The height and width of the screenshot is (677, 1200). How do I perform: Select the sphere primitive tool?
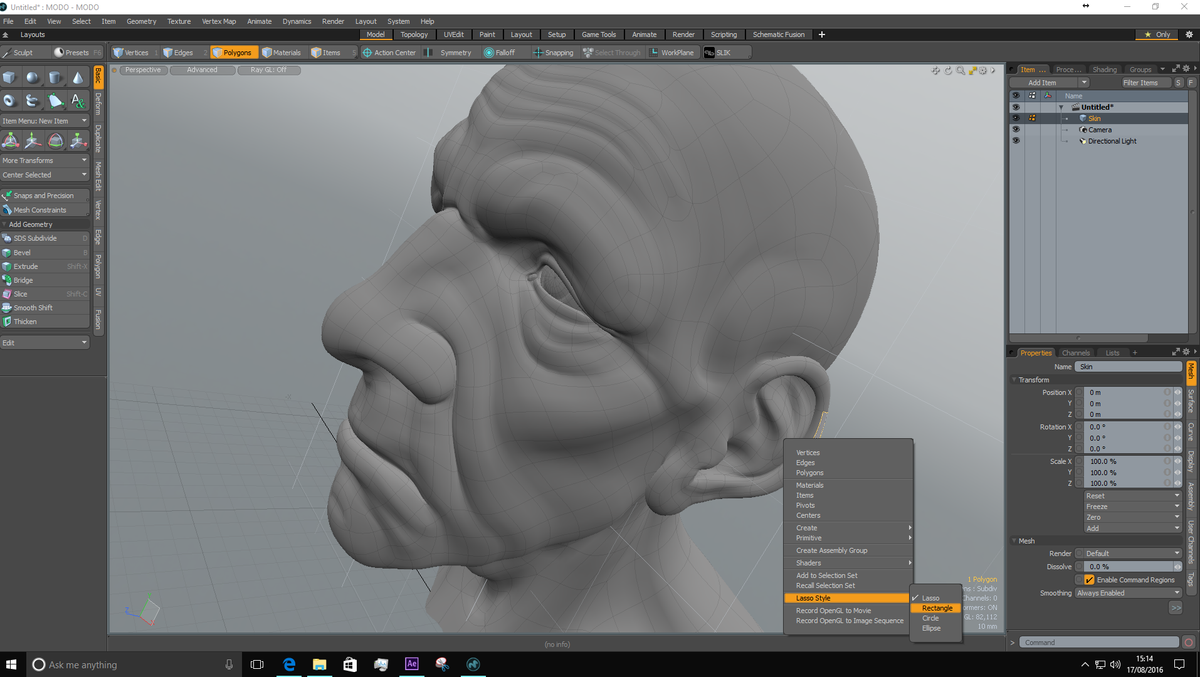tap(31, 77)
